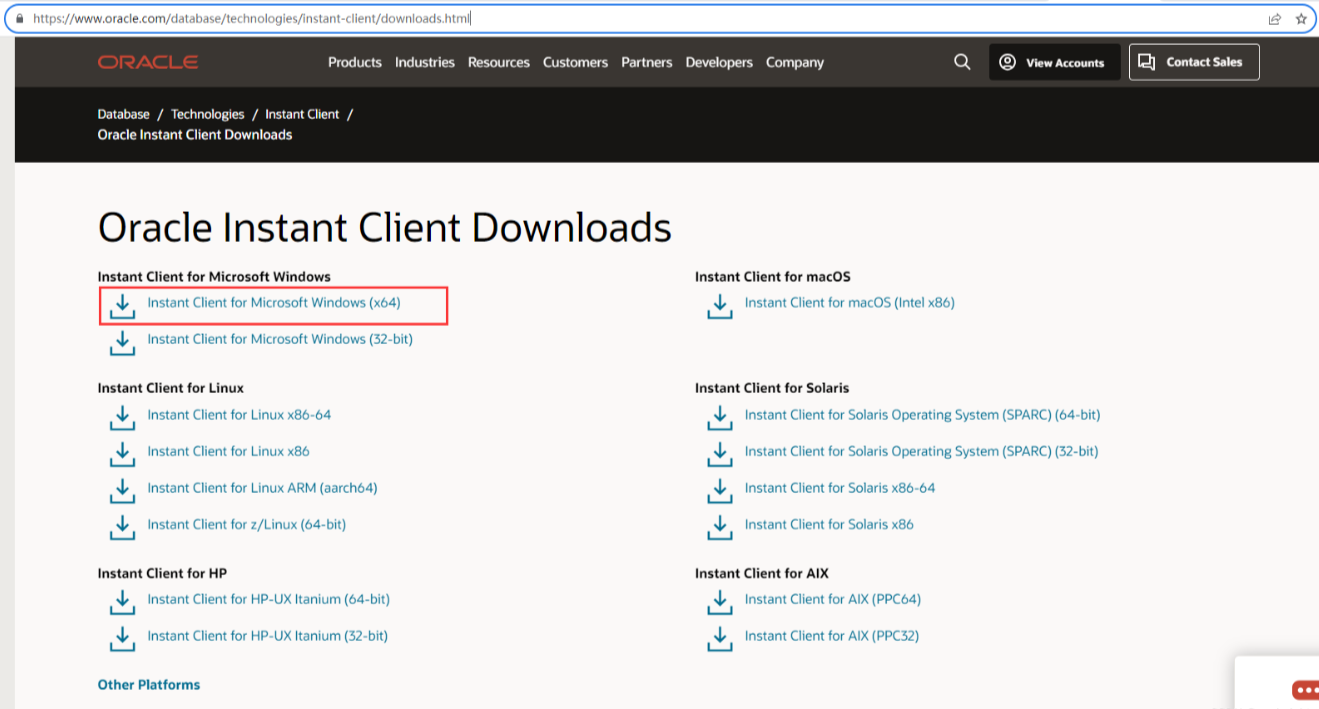Click the Instant Client for Microsoft Windows heading
Image resolution: width=1319 pixels, height=709 pixels.
(214, 276)
